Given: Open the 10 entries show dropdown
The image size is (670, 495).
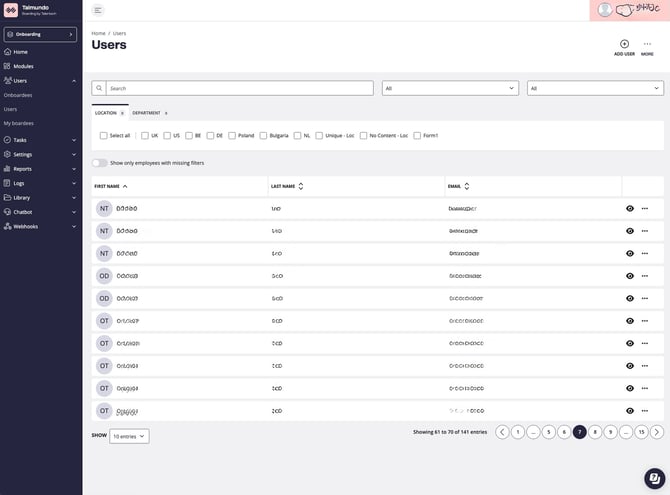Looking at the screenshot, I should [129, 436].
